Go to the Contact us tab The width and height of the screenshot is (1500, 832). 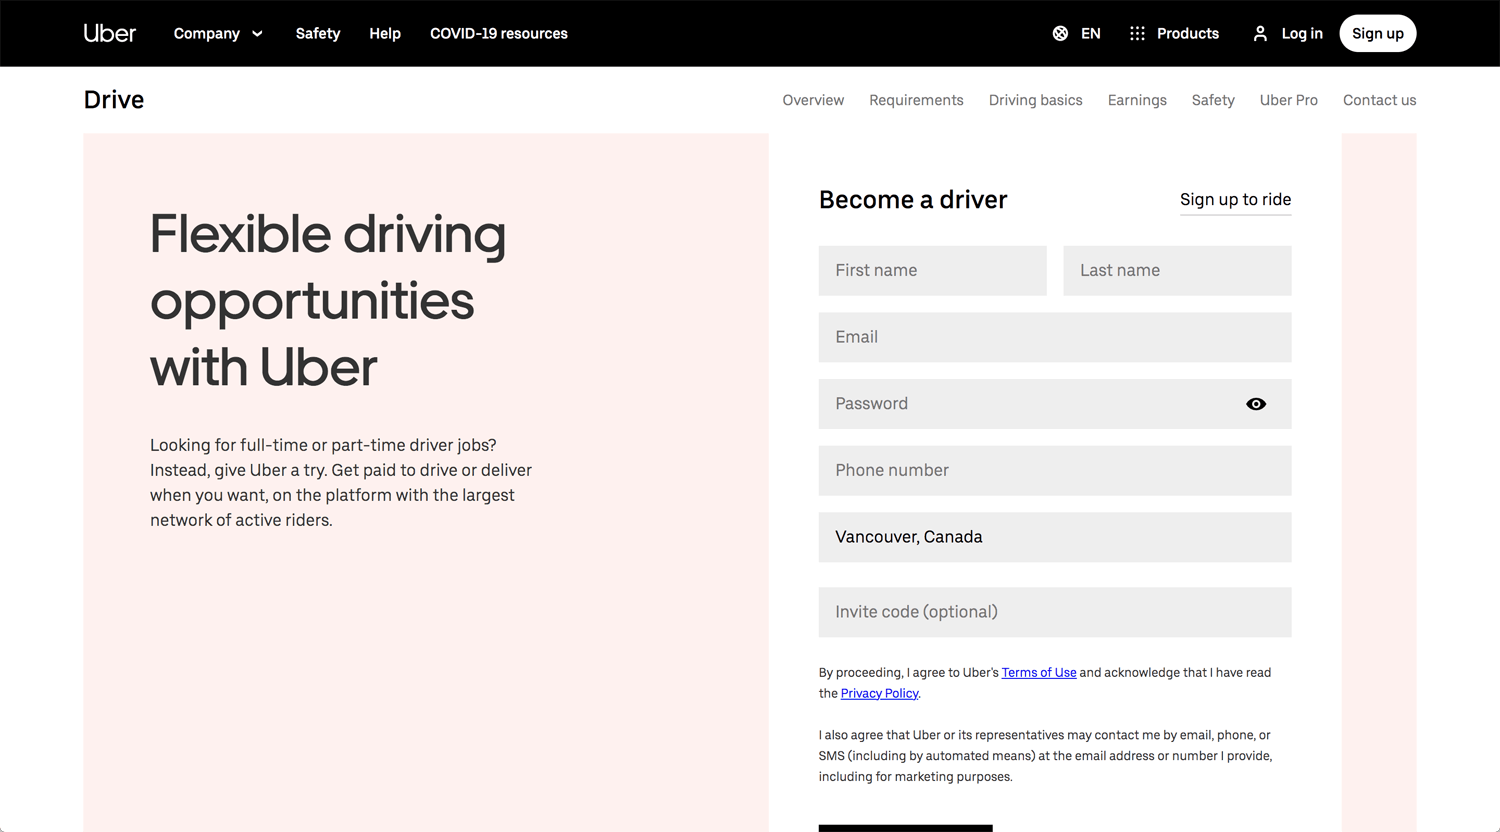1380,100
